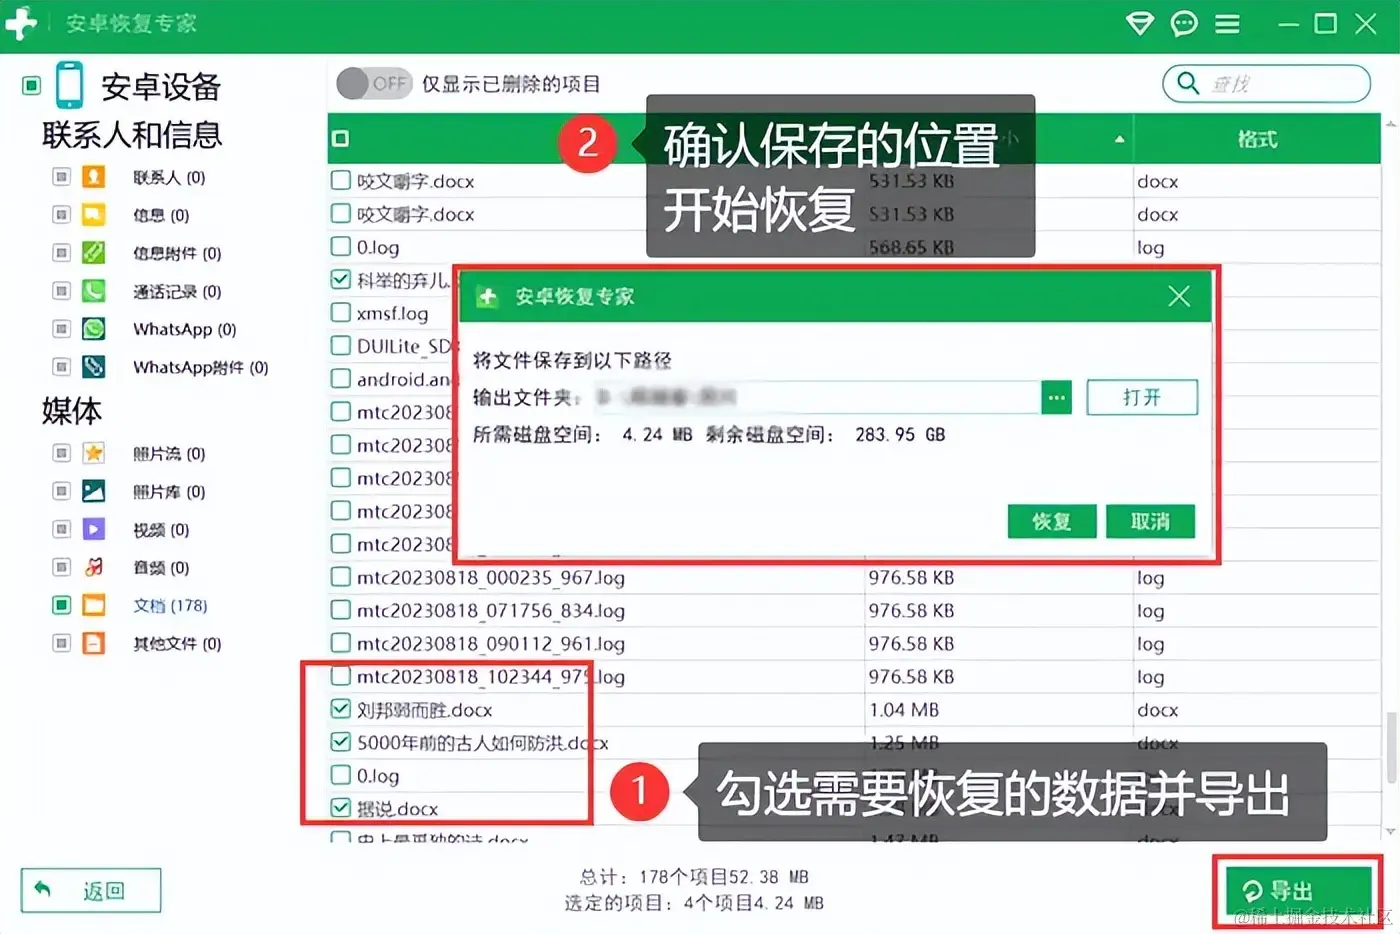The image size is (1400, 934).
Task: Open the other files icon
Action: click(93, 643)
